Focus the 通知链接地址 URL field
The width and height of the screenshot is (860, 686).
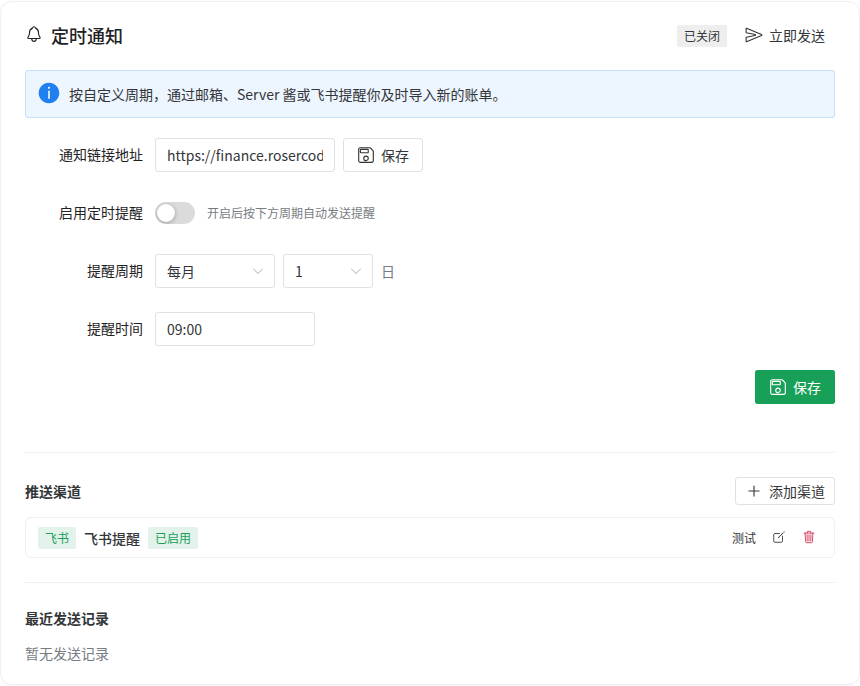[245, 155]
